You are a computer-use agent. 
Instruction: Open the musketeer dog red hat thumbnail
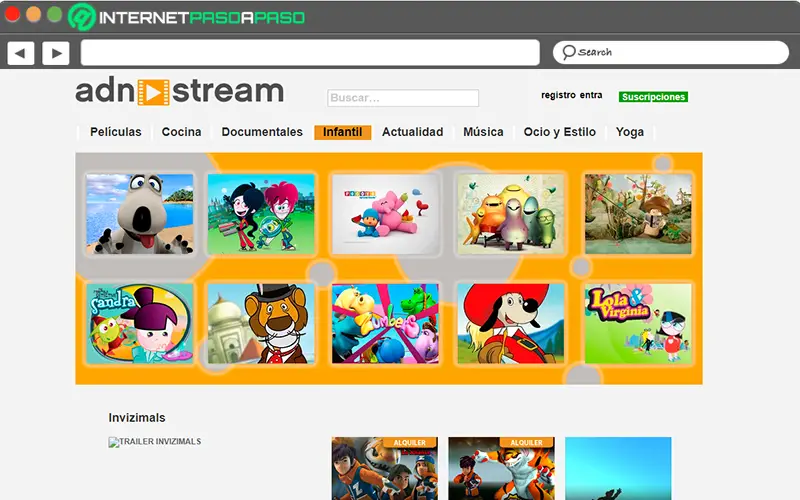coord(511,324)
